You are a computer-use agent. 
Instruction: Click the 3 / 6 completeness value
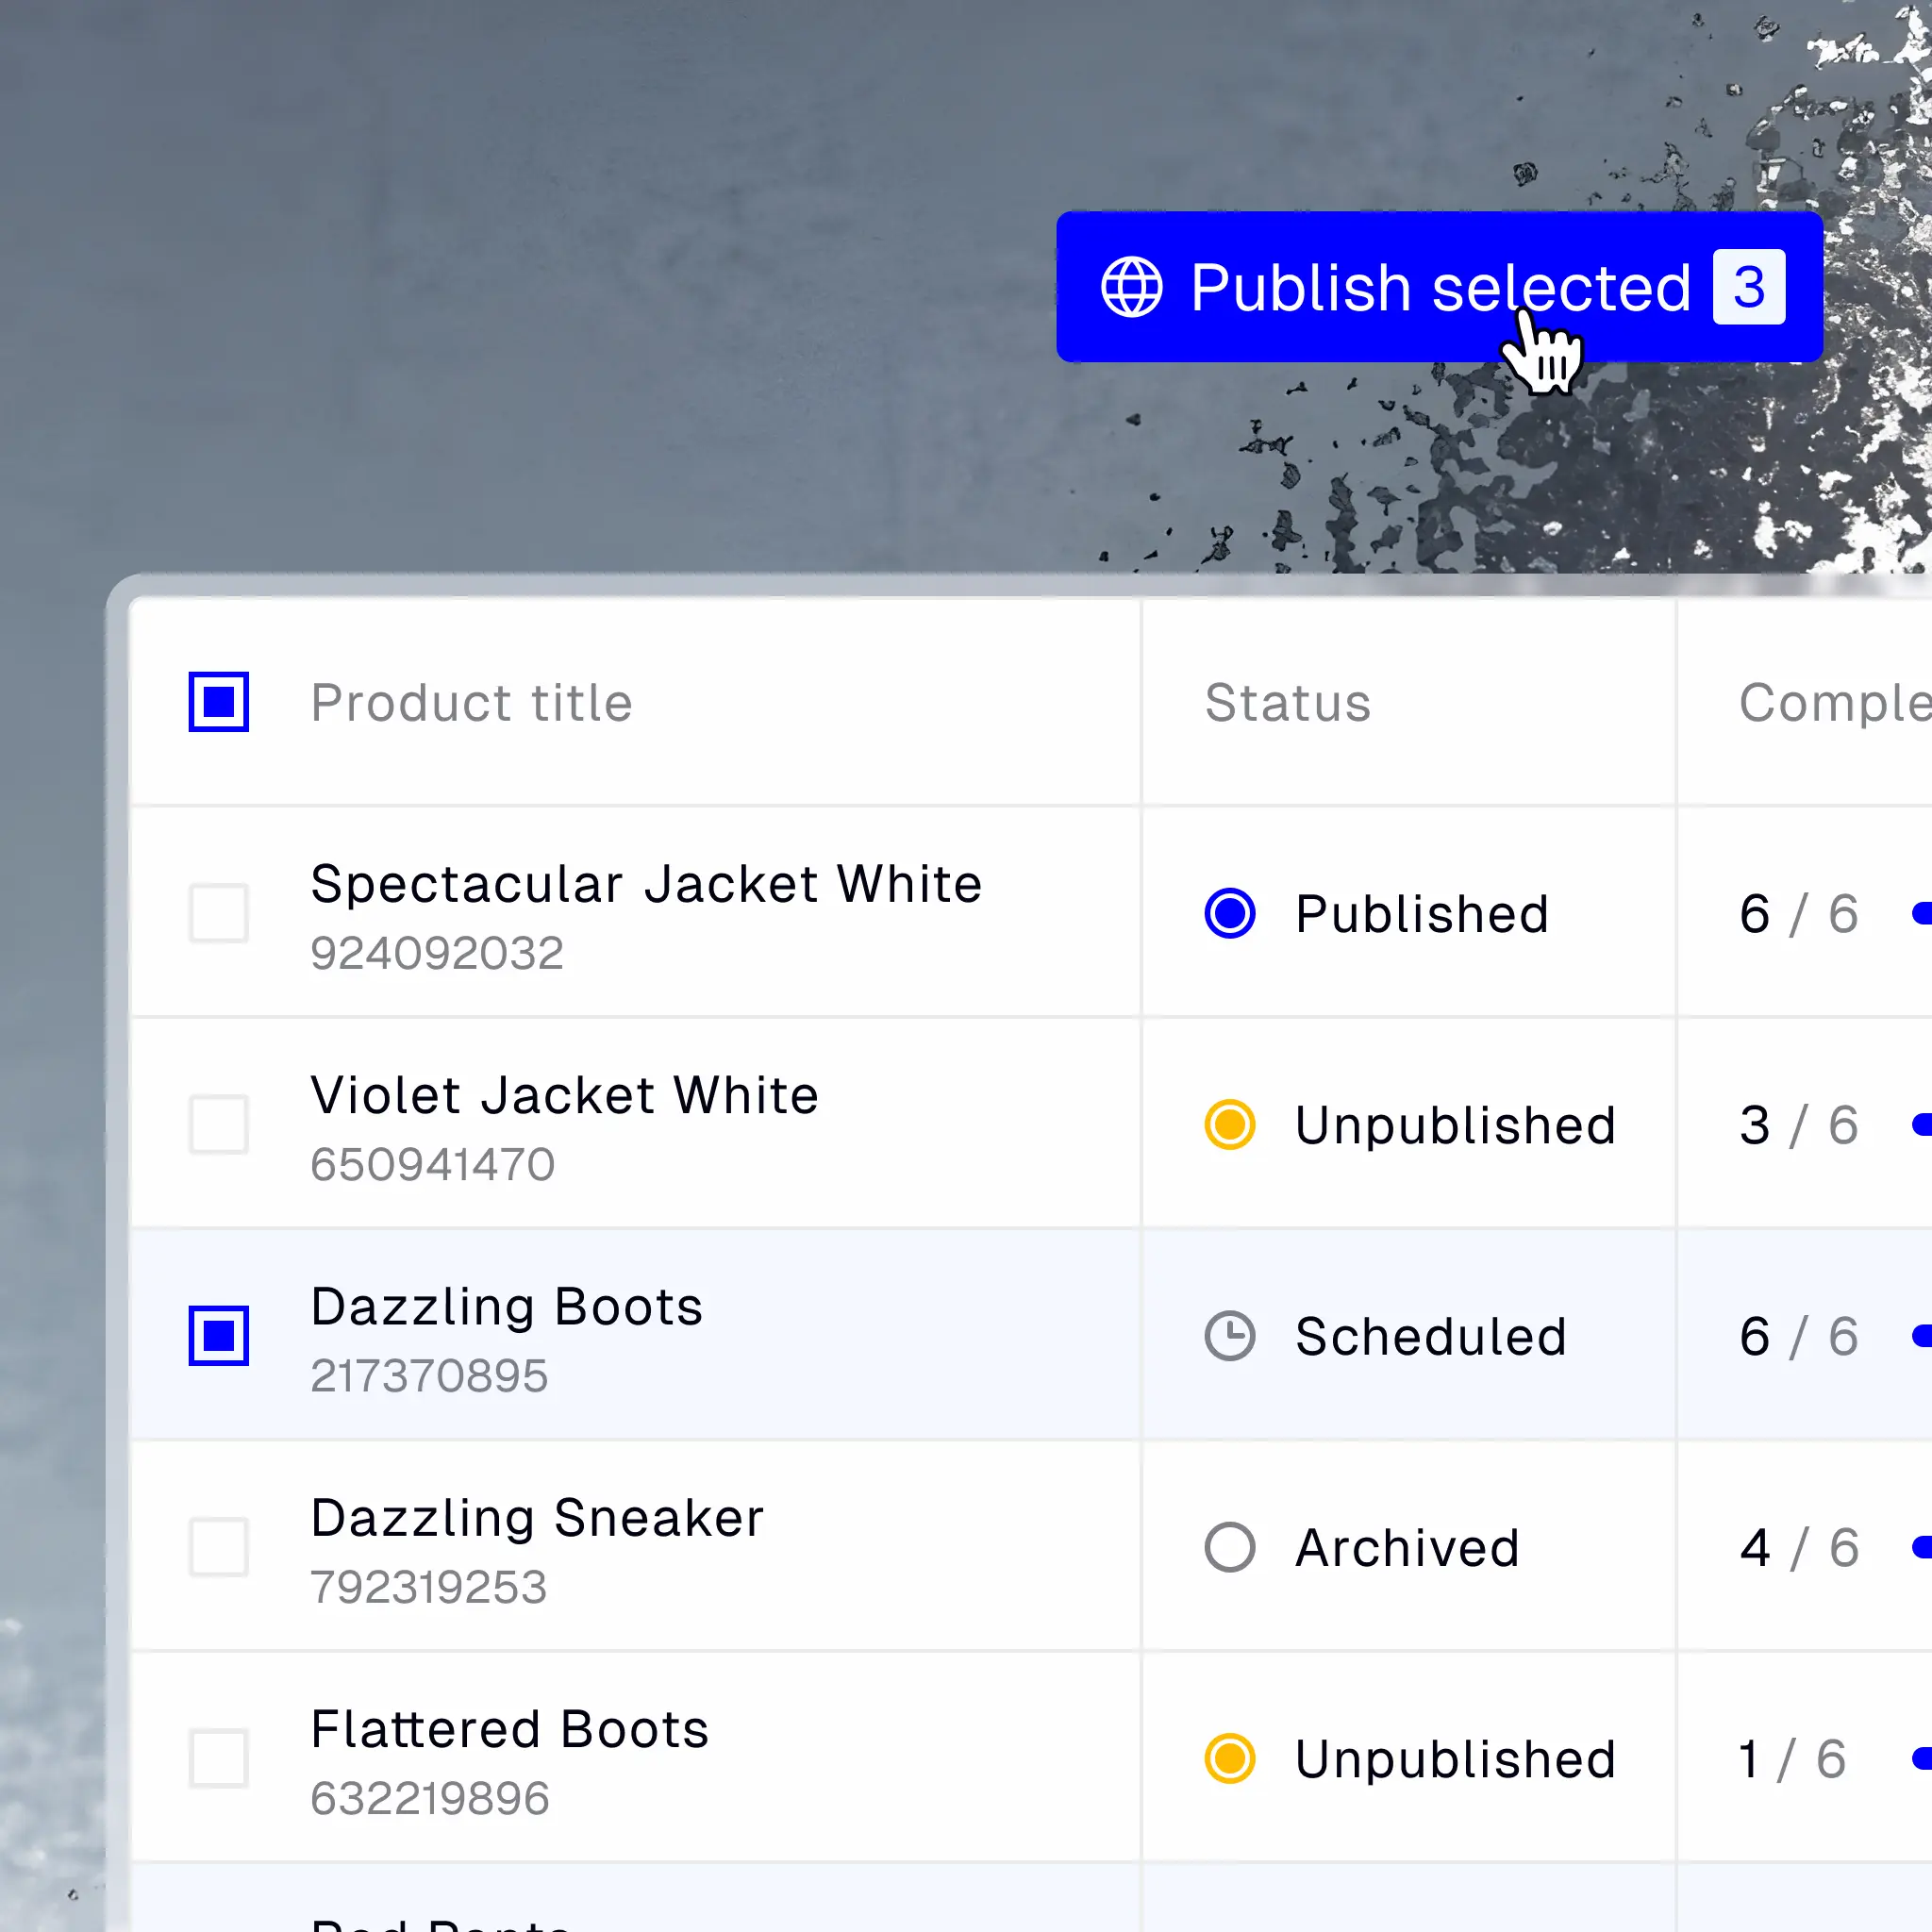(x=1798, y=1125)
